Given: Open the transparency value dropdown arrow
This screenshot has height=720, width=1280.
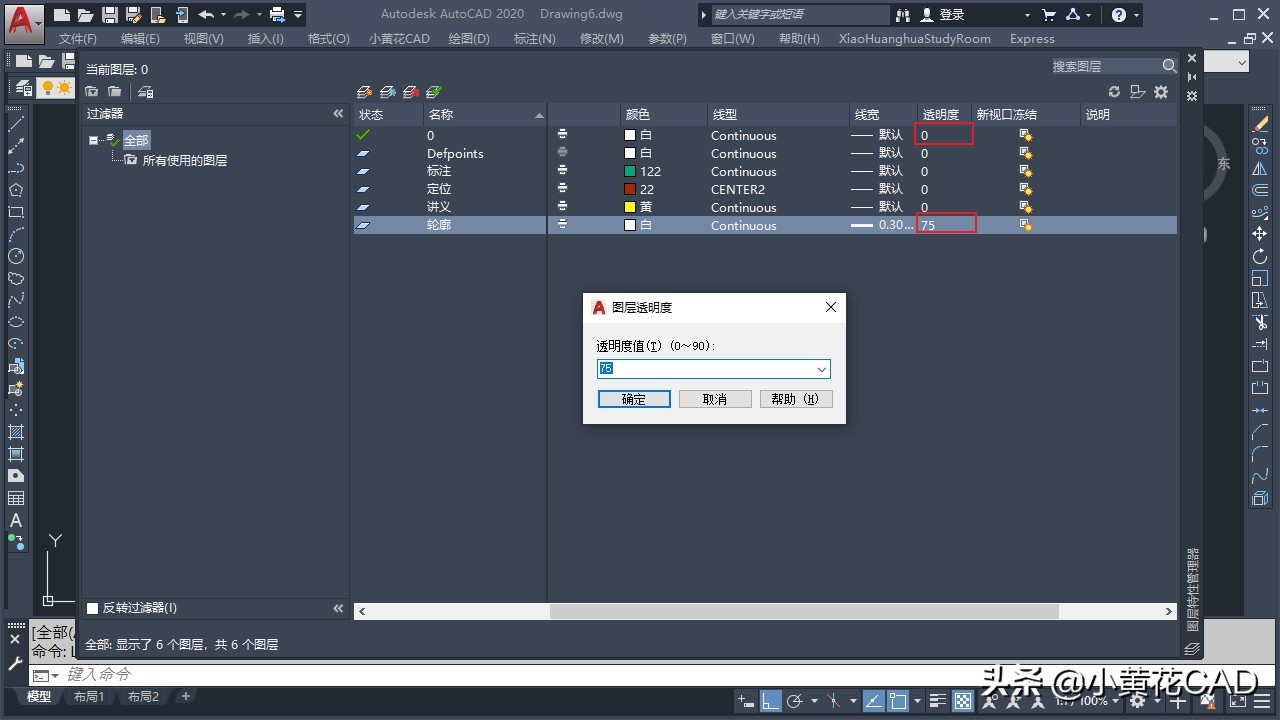Looking at the screenshot, I should (x=822, y=369).
